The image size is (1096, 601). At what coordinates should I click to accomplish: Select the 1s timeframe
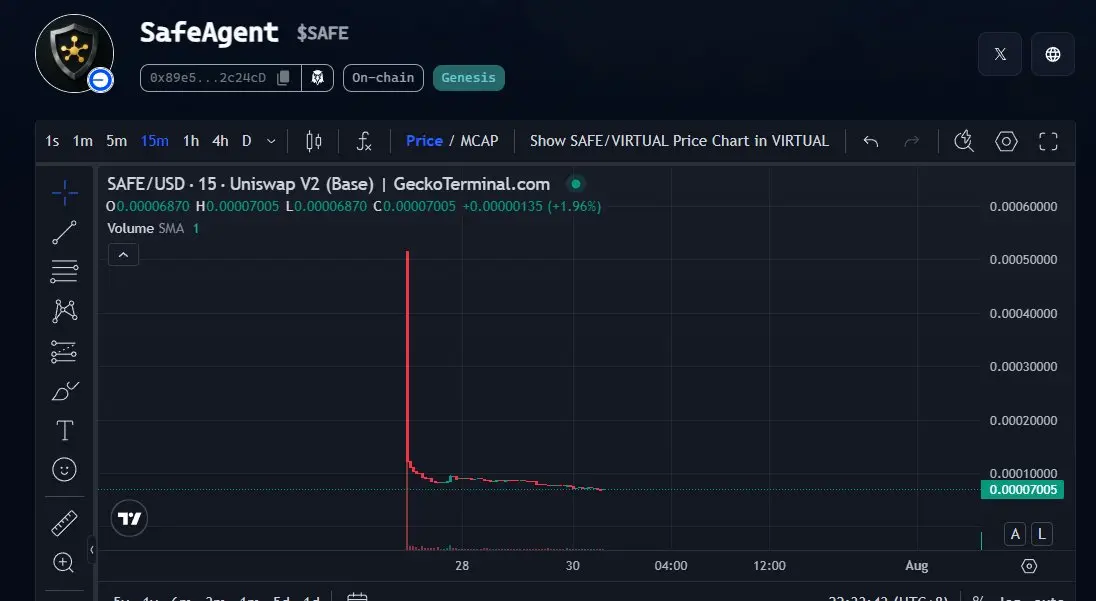52,141
